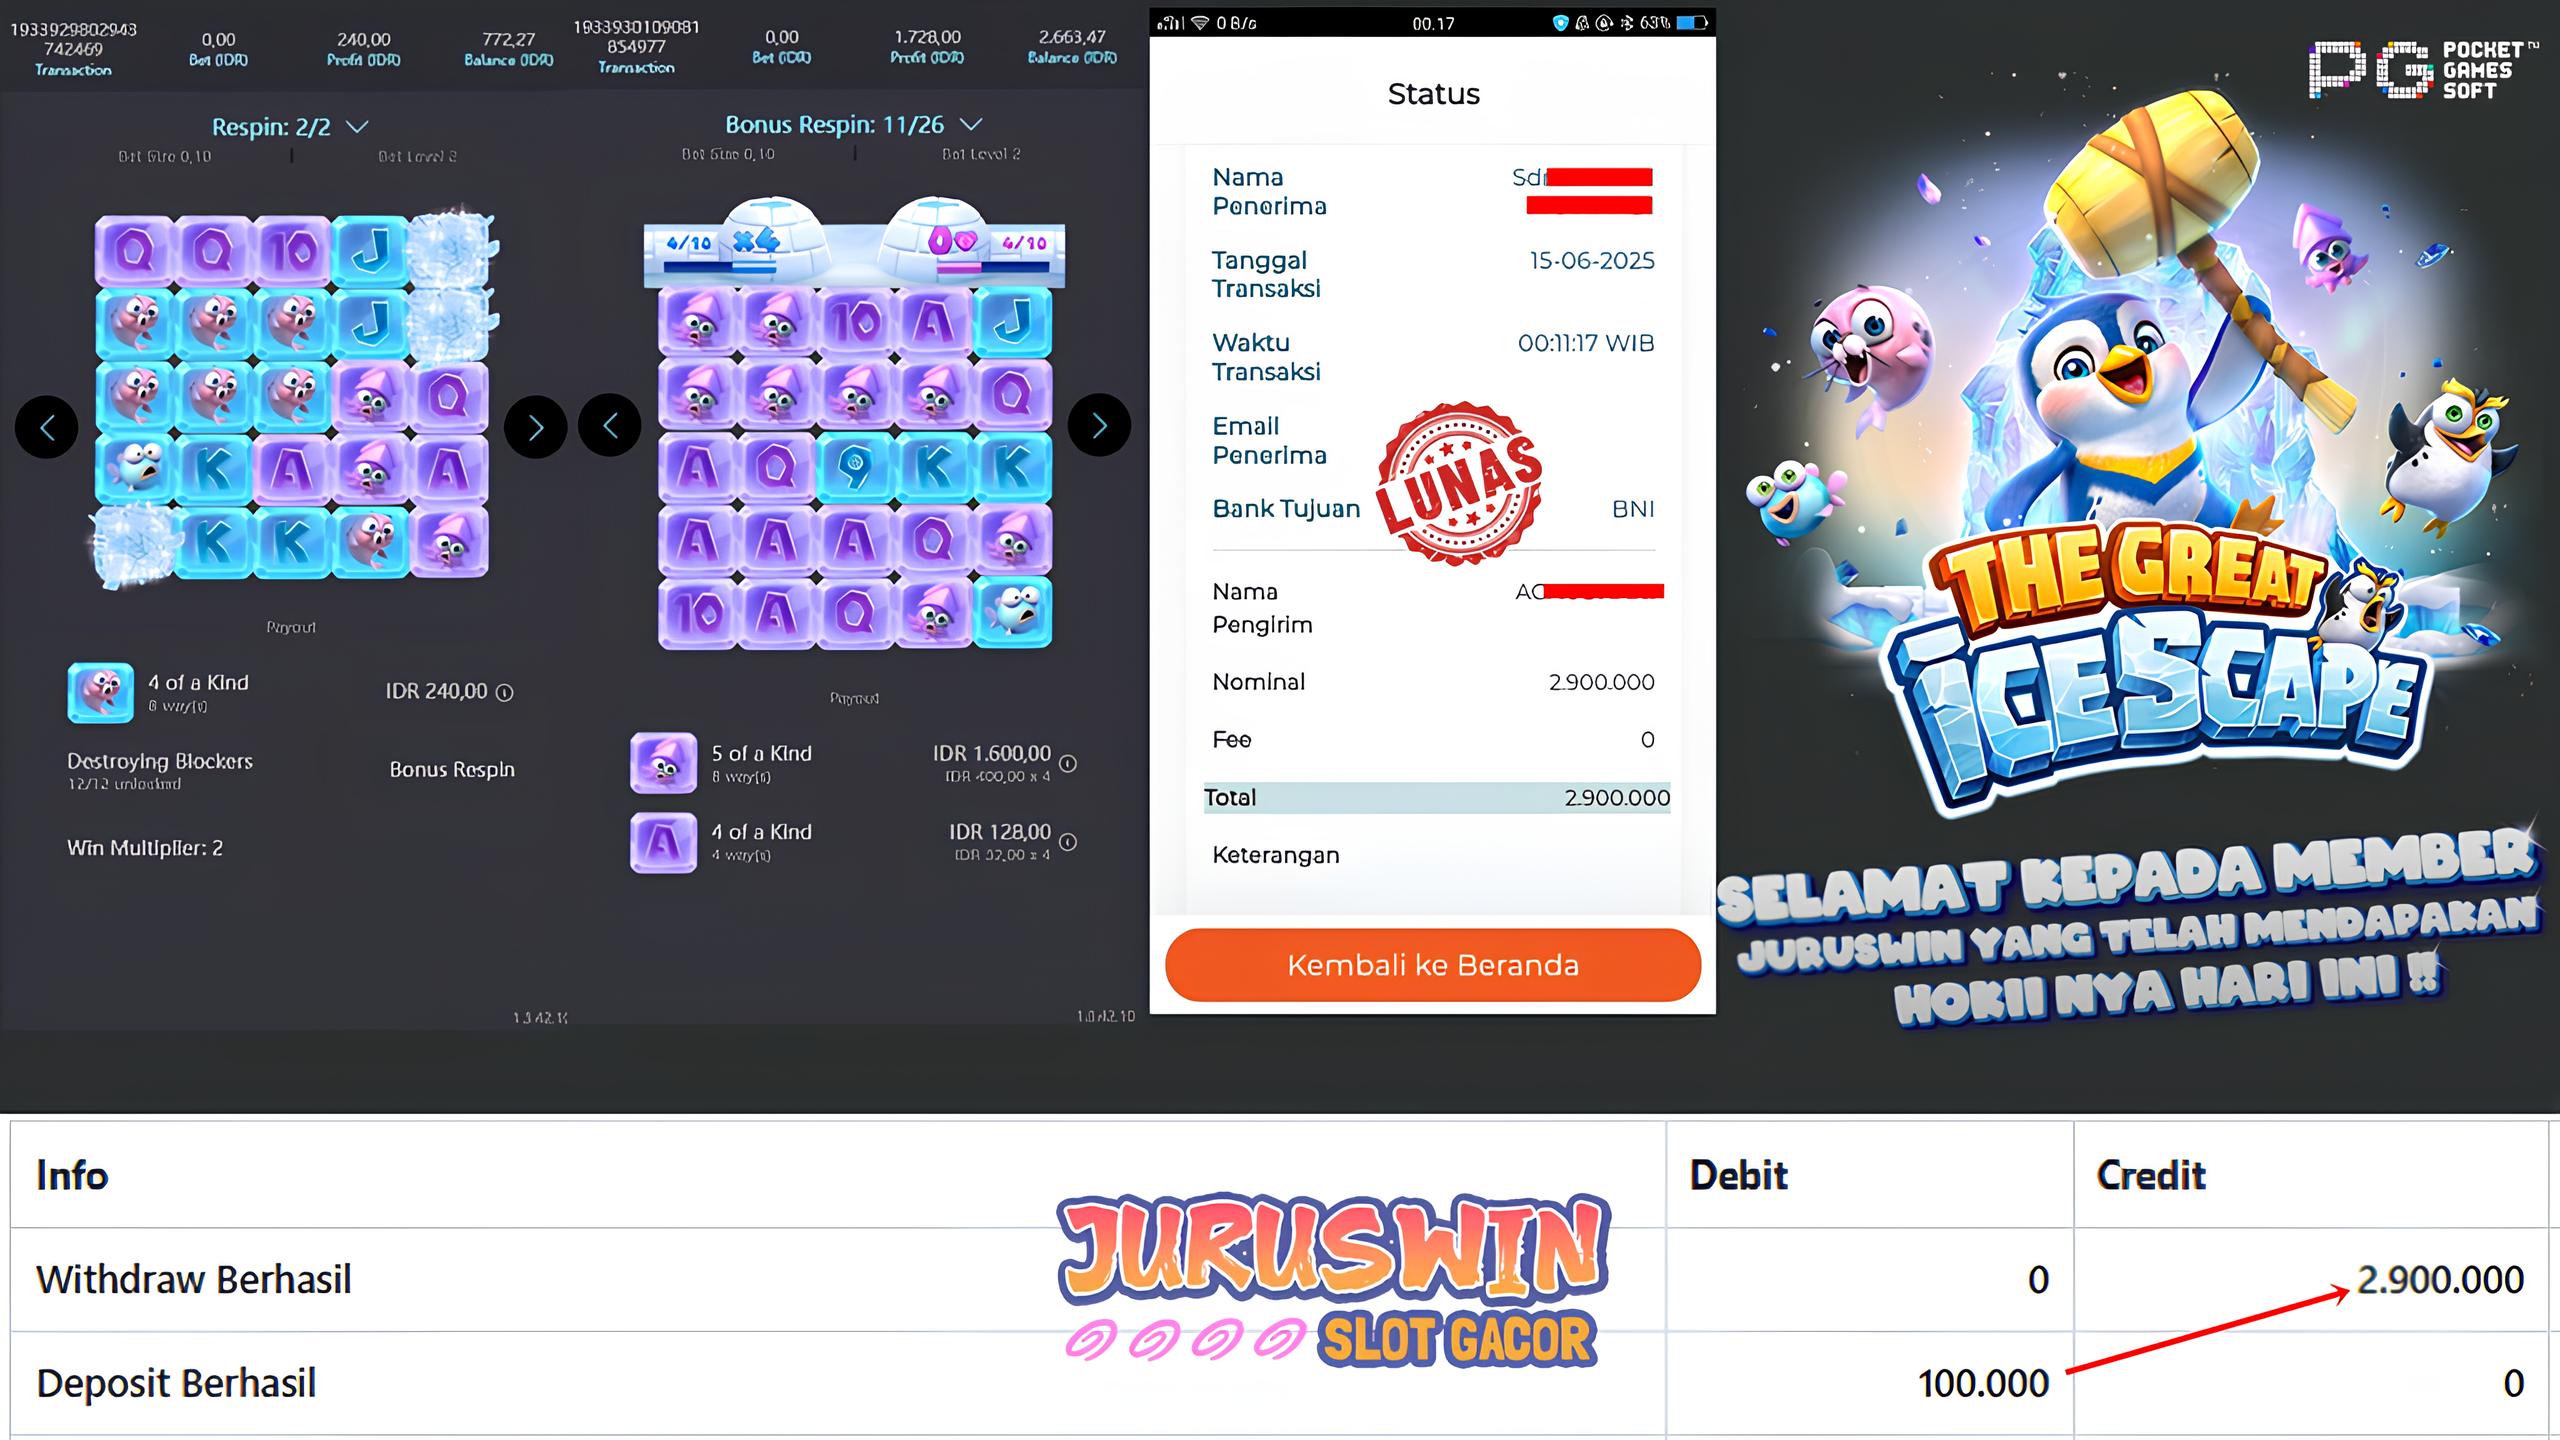Viewport: 2560px width, 1440px height.
Task: Open info icon next to IDR 1.600,00
Action: (x=1068, y=764)
